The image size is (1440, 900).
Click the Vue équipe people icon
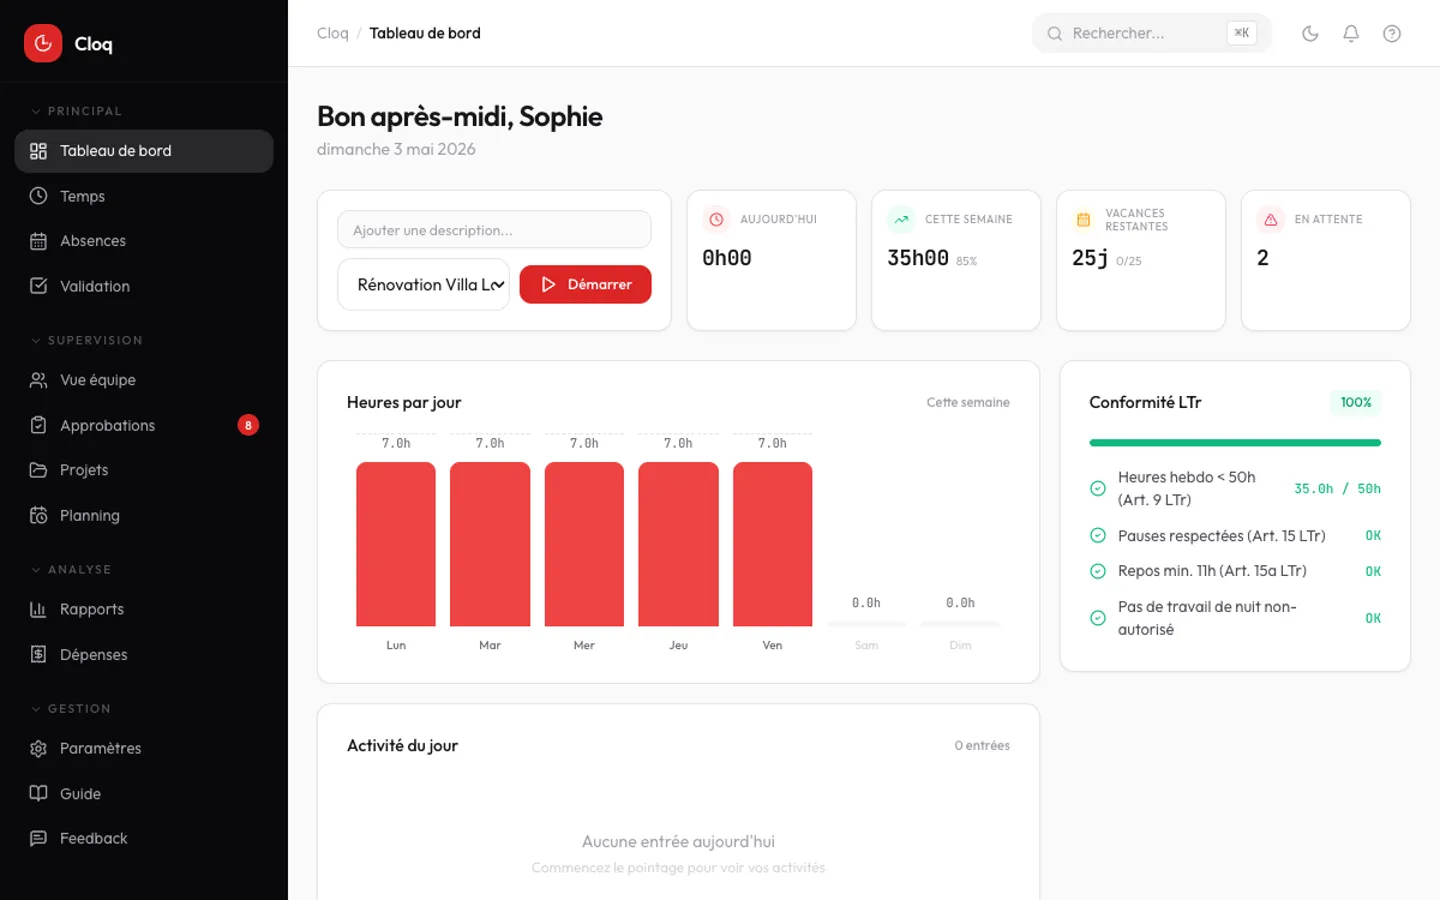pos(38,380)
